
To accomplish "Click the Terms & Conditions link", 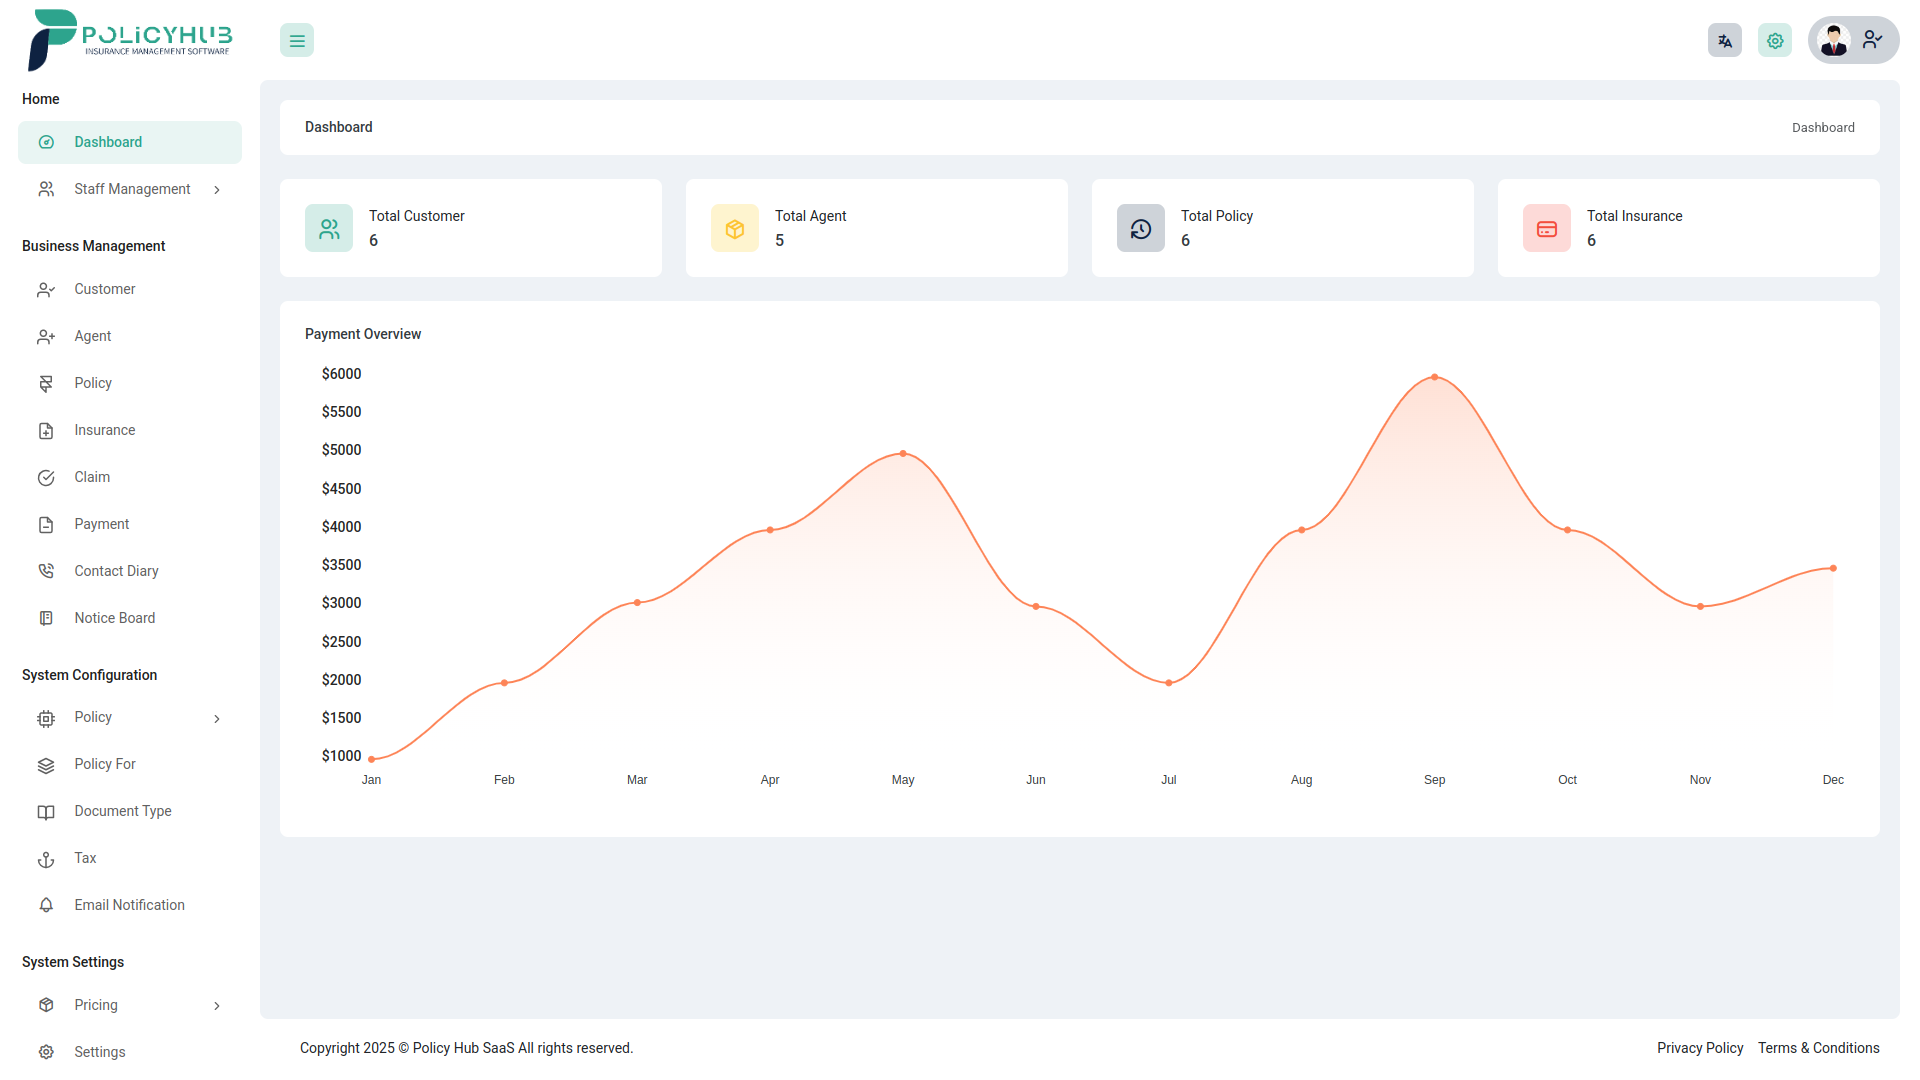I will click(x=1818, y=1048).
